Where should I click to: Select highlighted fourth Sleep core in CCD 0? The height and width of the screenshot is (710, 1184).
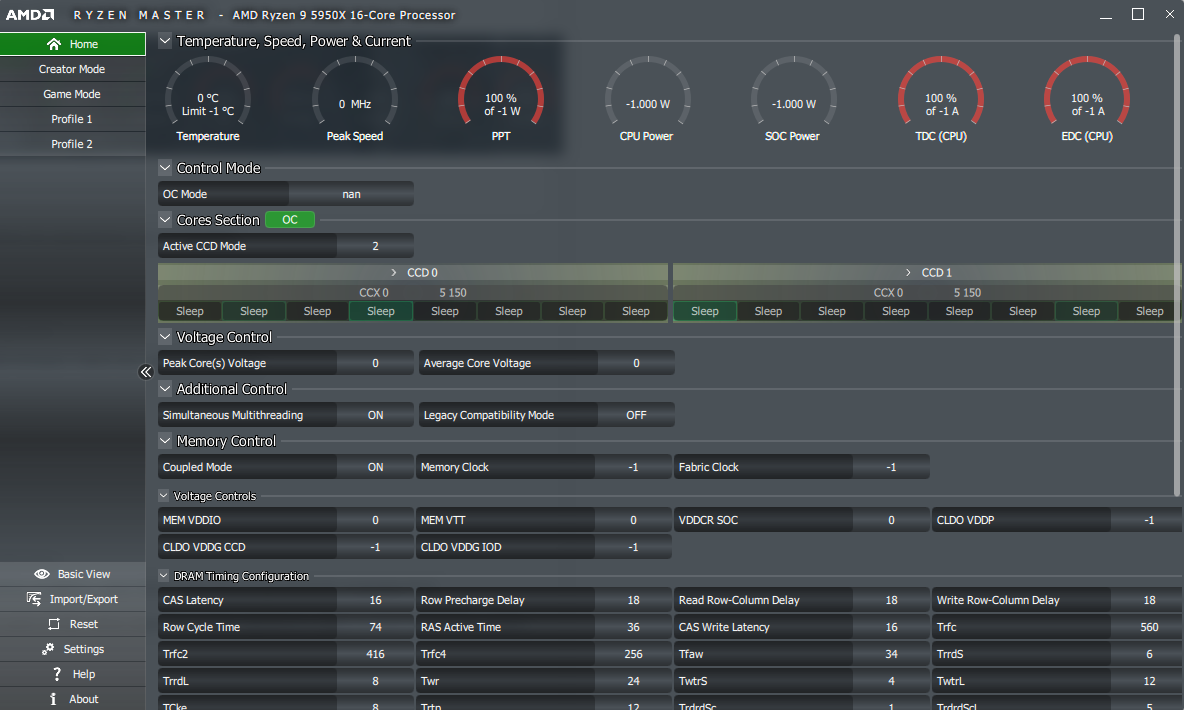pos(381,311)
